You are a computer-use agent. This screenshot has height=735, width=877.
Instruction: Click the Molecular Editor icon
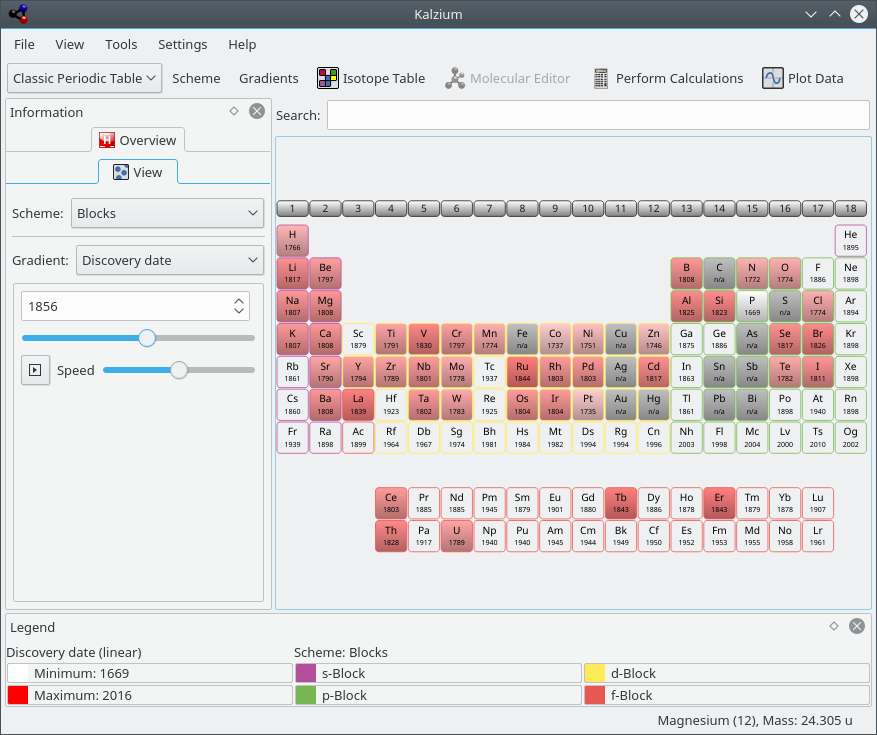pos(455,78)
